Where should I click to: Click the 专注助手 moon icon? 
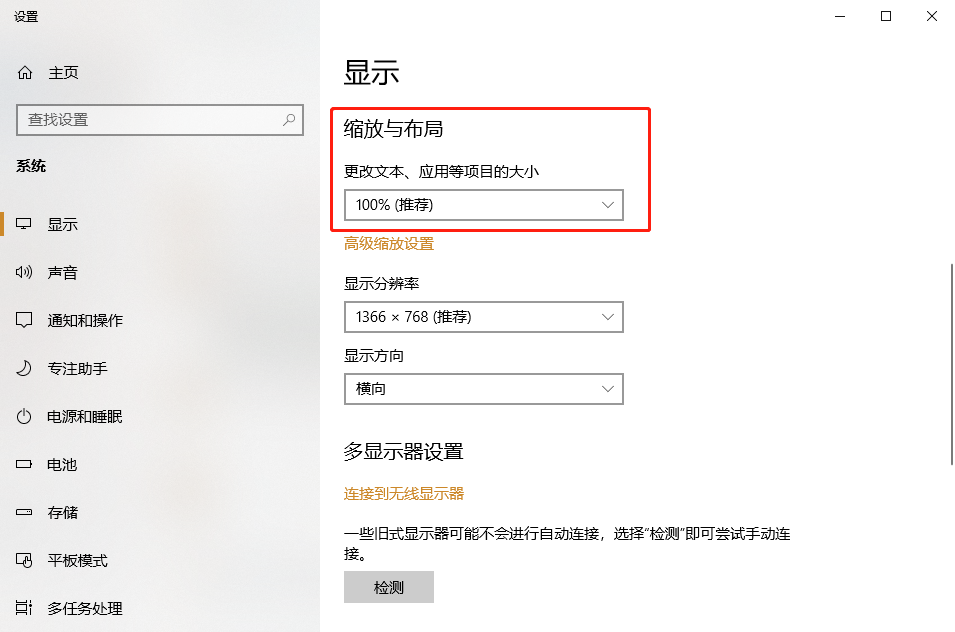pyautogui.click(x=24, y=368)
